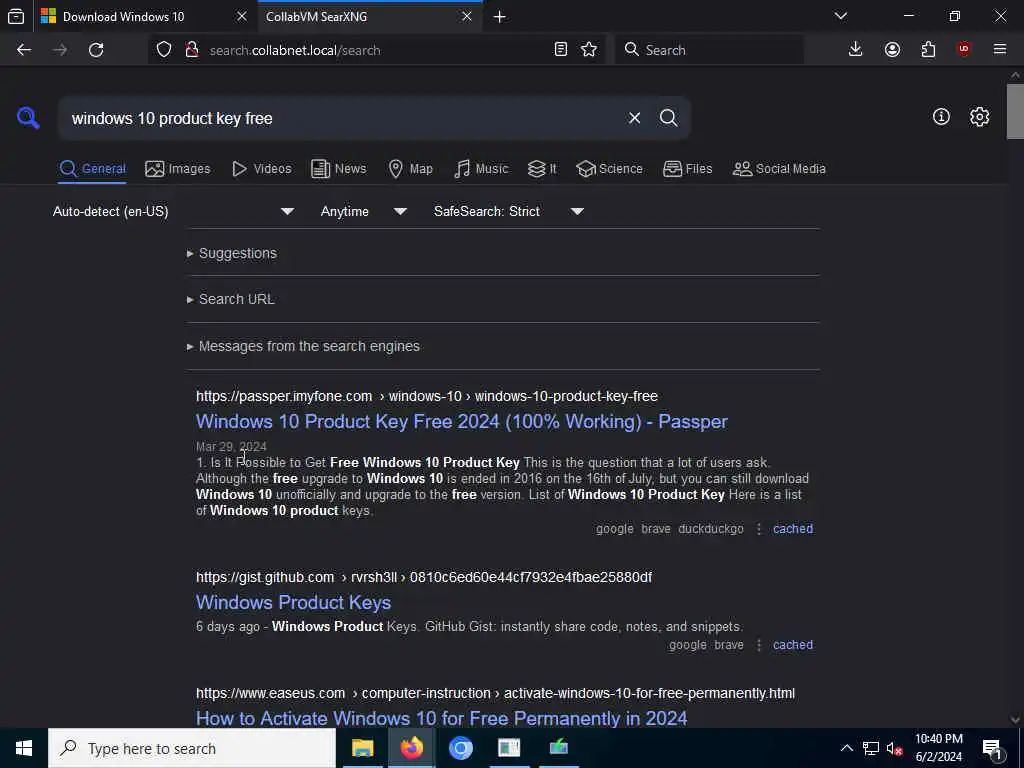Open the tracking protection shield icon
The height and width of the screenshot is (768, 1024).
tap(164, 50)
